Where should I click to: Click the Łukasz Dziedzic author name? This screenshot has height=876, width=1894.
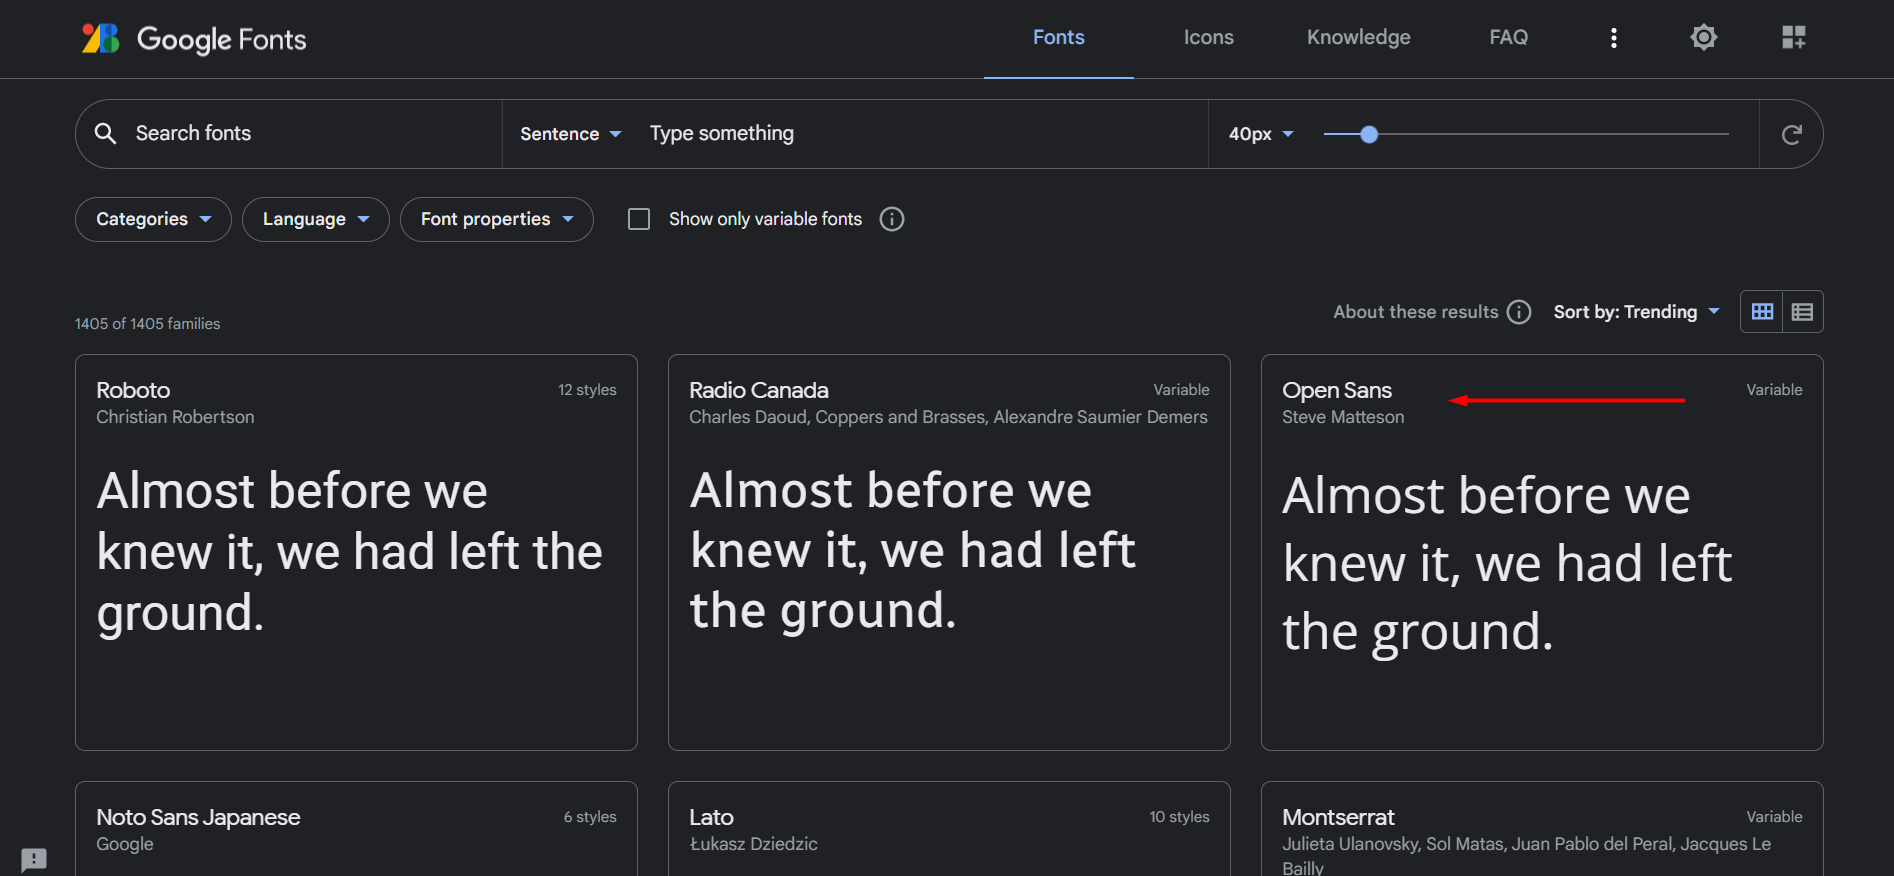coord(753,844)
